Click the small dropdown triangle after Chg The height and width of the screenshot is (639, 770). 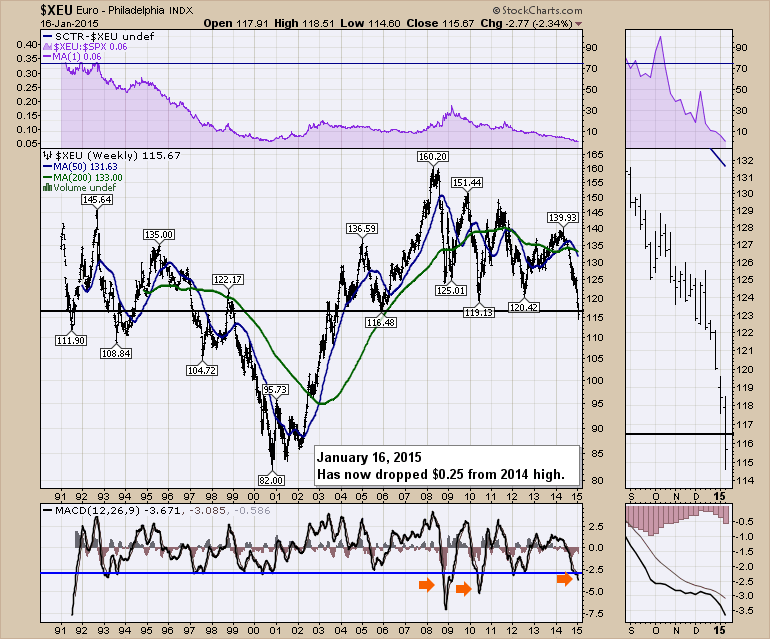578,24
